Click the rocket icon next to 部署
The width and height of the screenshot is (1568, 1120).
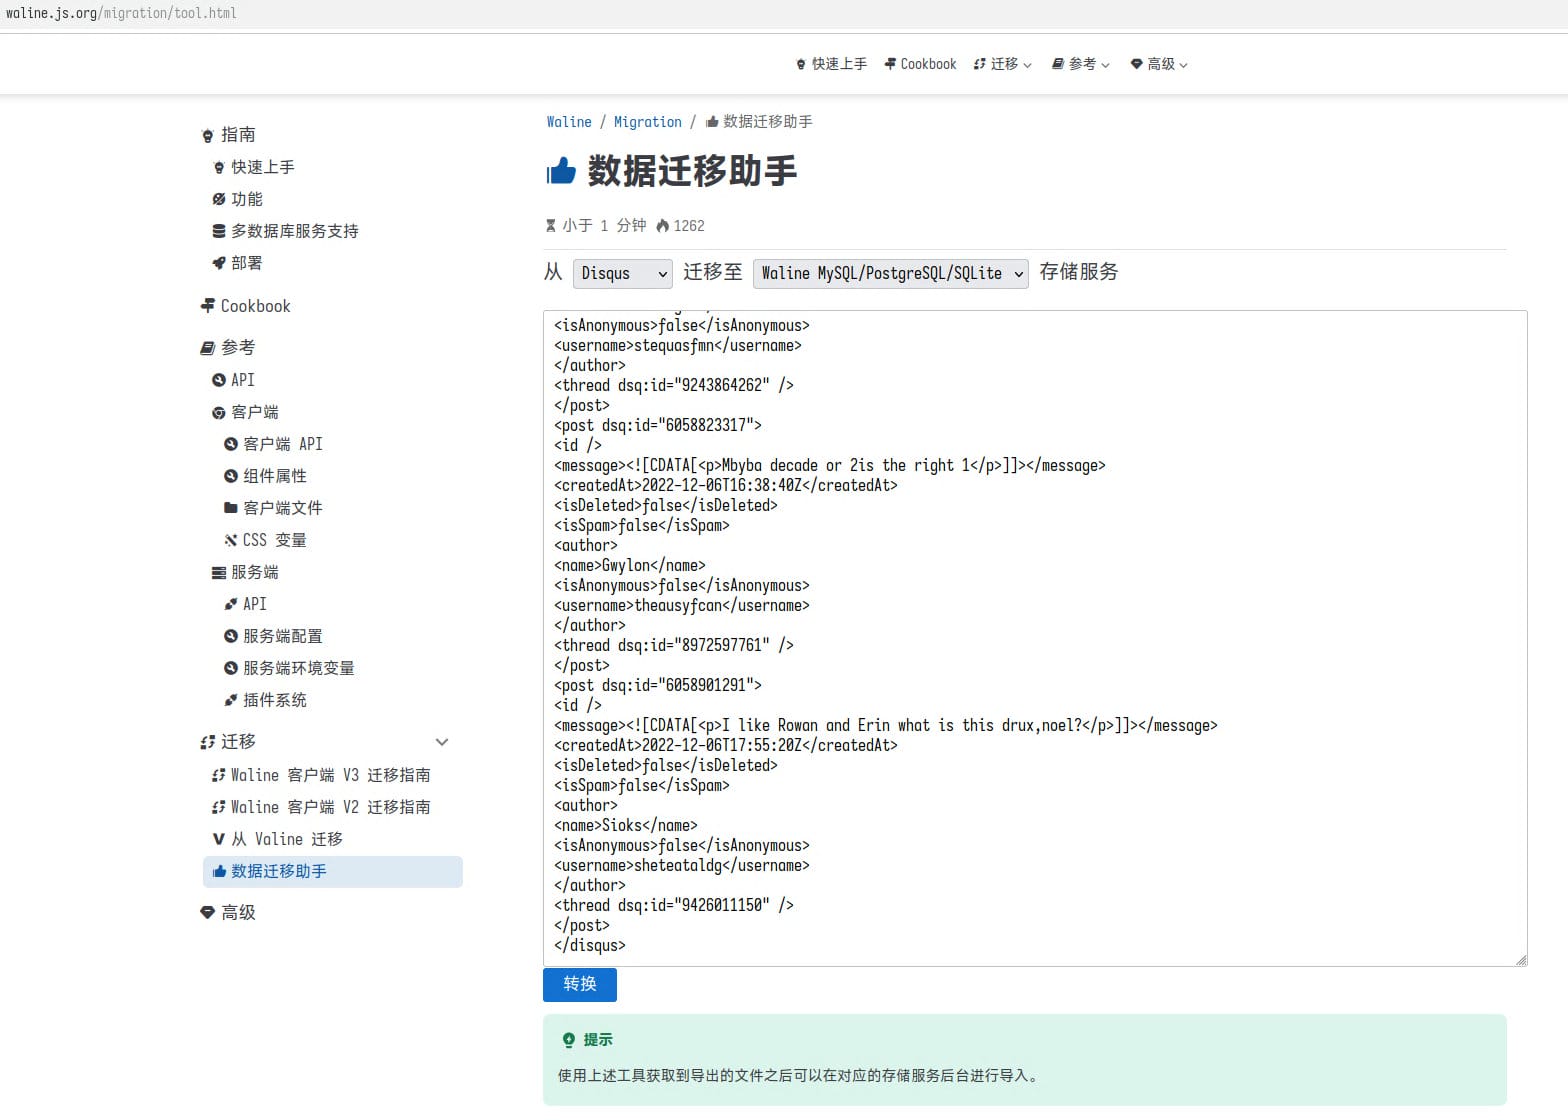[219, 263]
